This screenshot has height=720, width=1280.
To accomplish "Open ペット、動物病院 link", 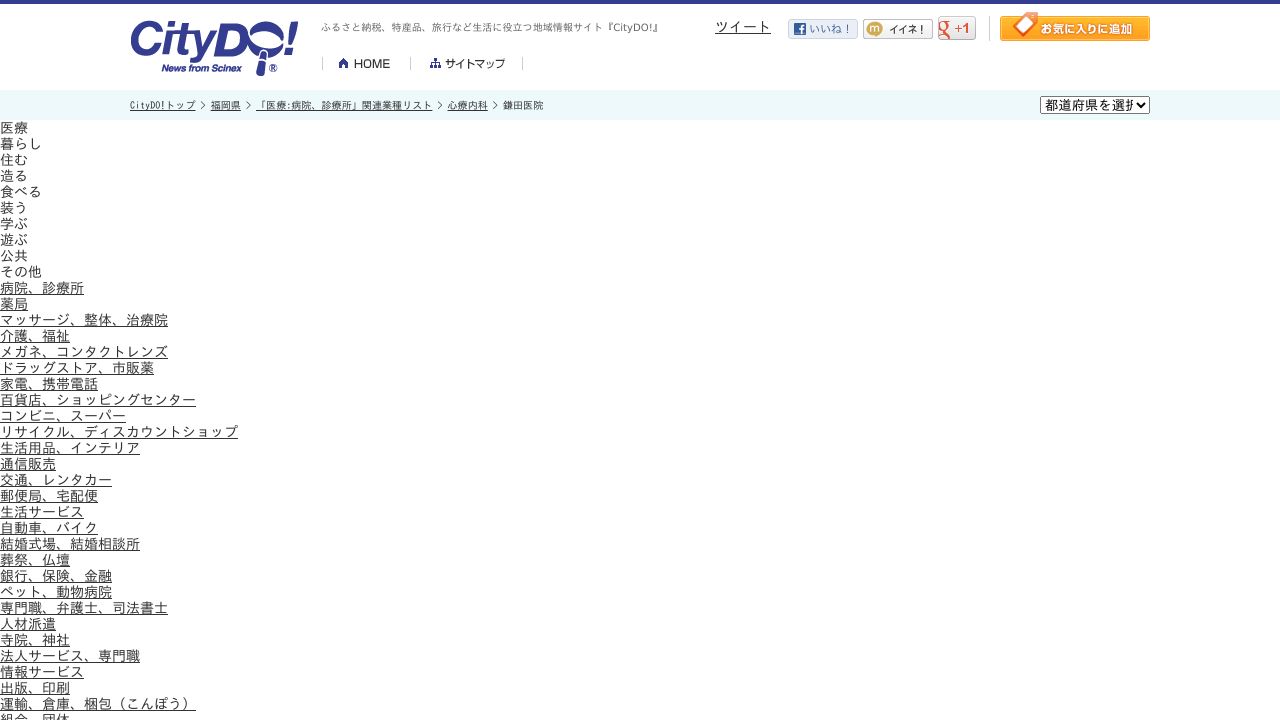I will click(56, 592).
